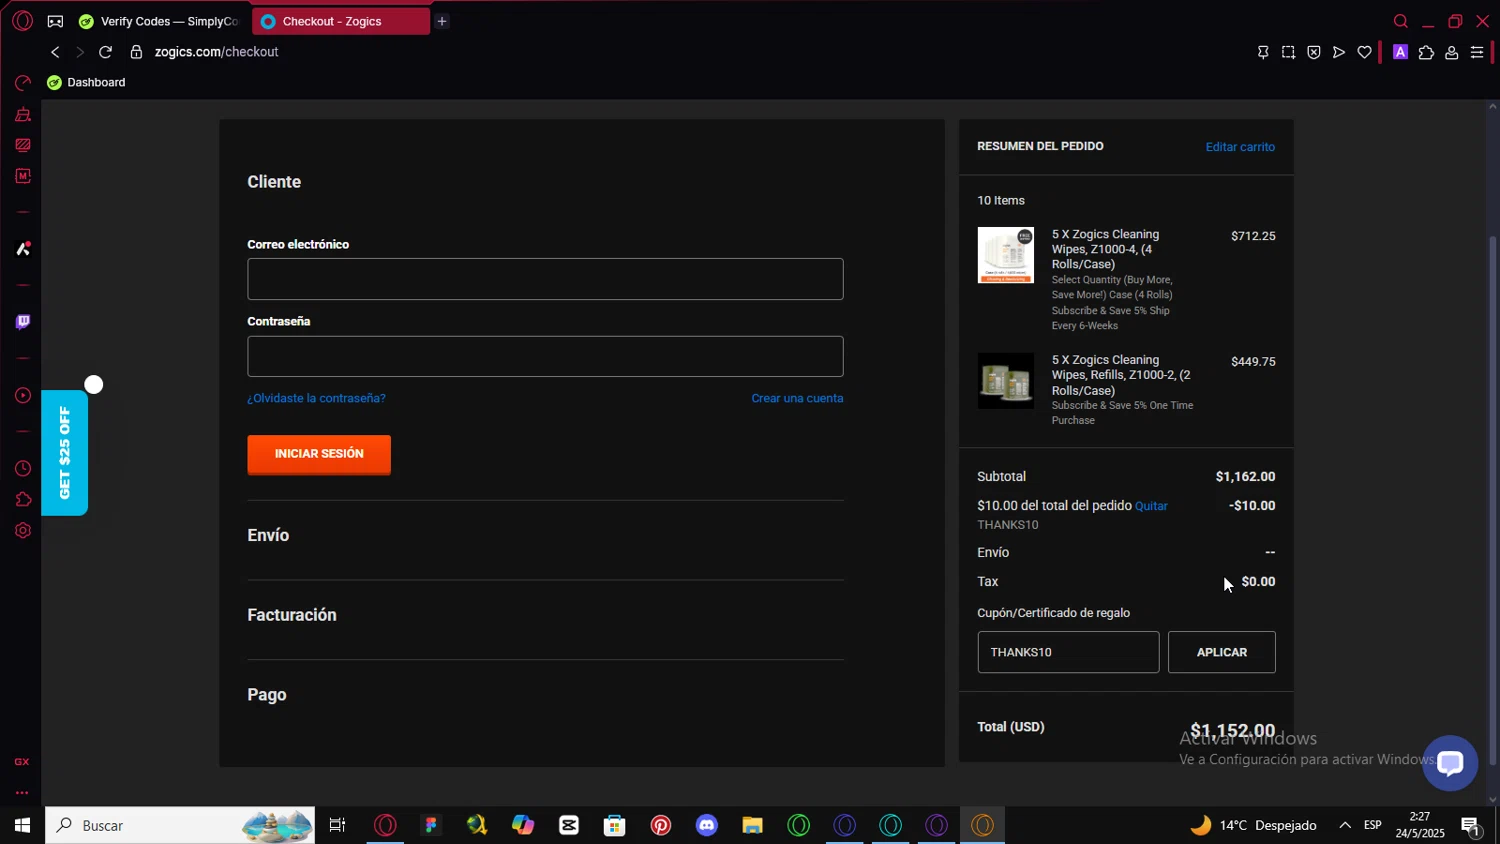1500x844 pixels.
Task: Open the notification center icon
Action: click(x=1471, y=826)
